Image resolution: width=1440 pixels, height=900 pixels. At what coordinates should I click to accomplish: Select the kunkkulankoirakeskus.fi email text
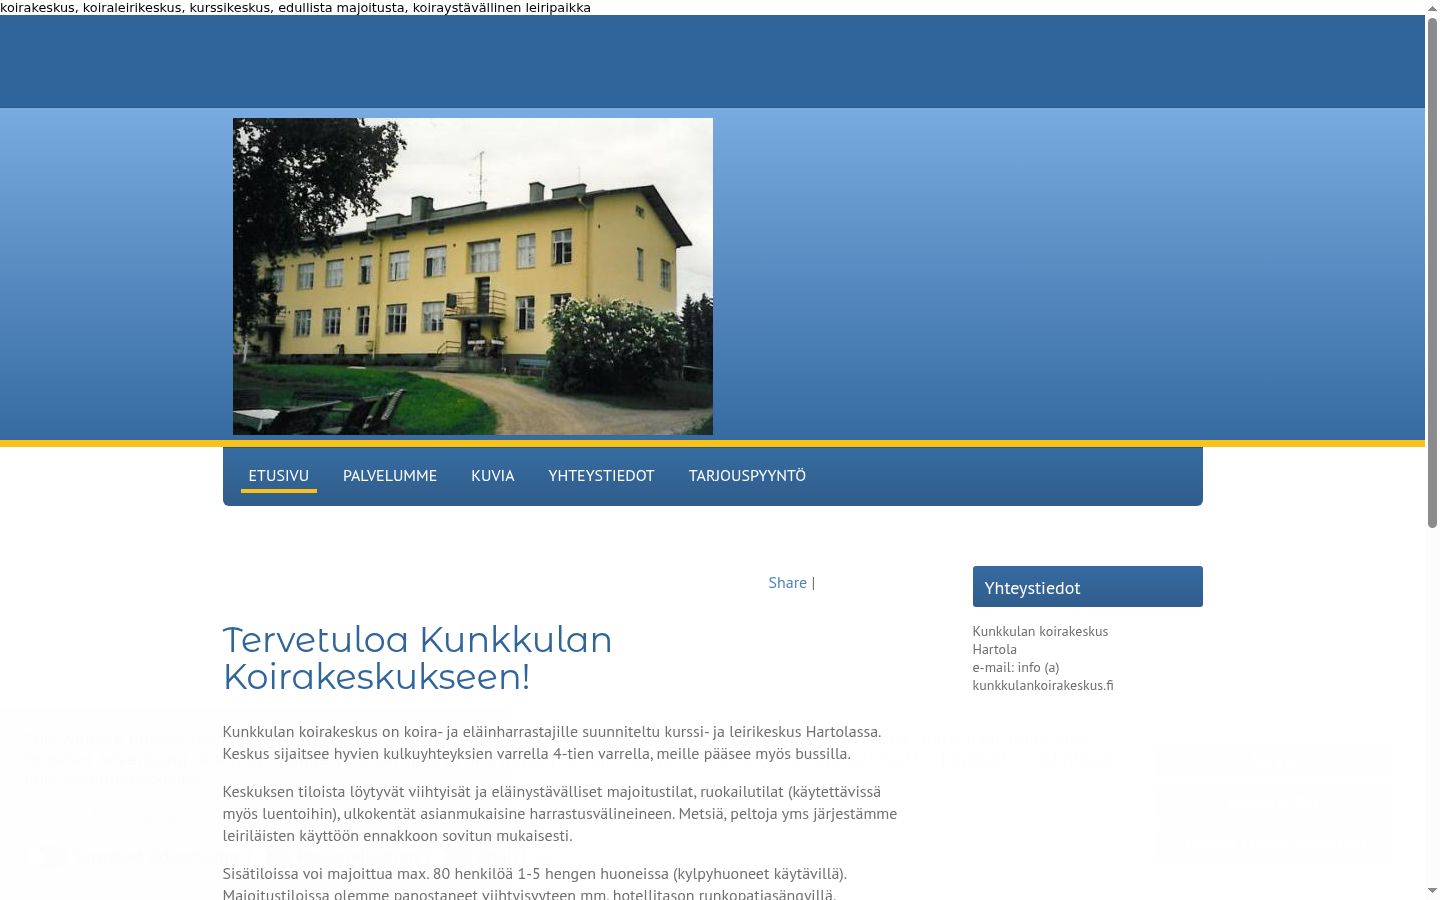(1043, 685)
